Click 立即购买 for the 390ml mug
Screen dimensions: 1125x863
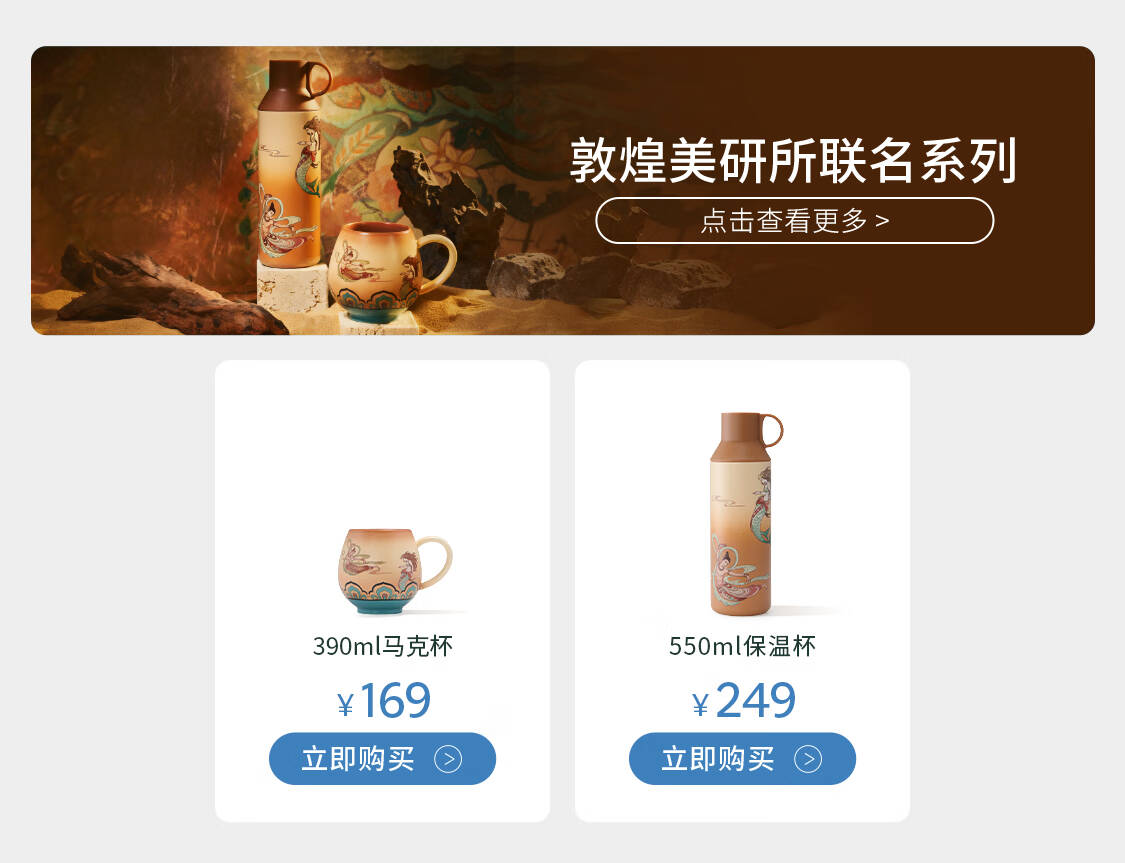(x=382, y=758)
